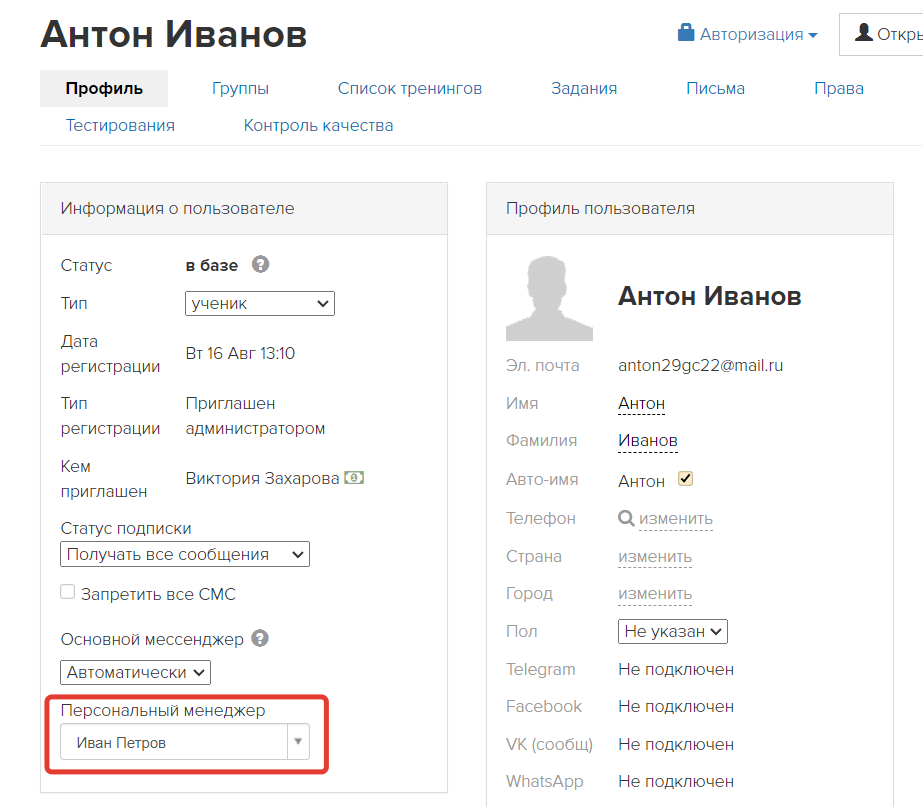The image size is (923, 807).
Task: Open the Список тренингов tab
Action: click(x=410, y=88)
